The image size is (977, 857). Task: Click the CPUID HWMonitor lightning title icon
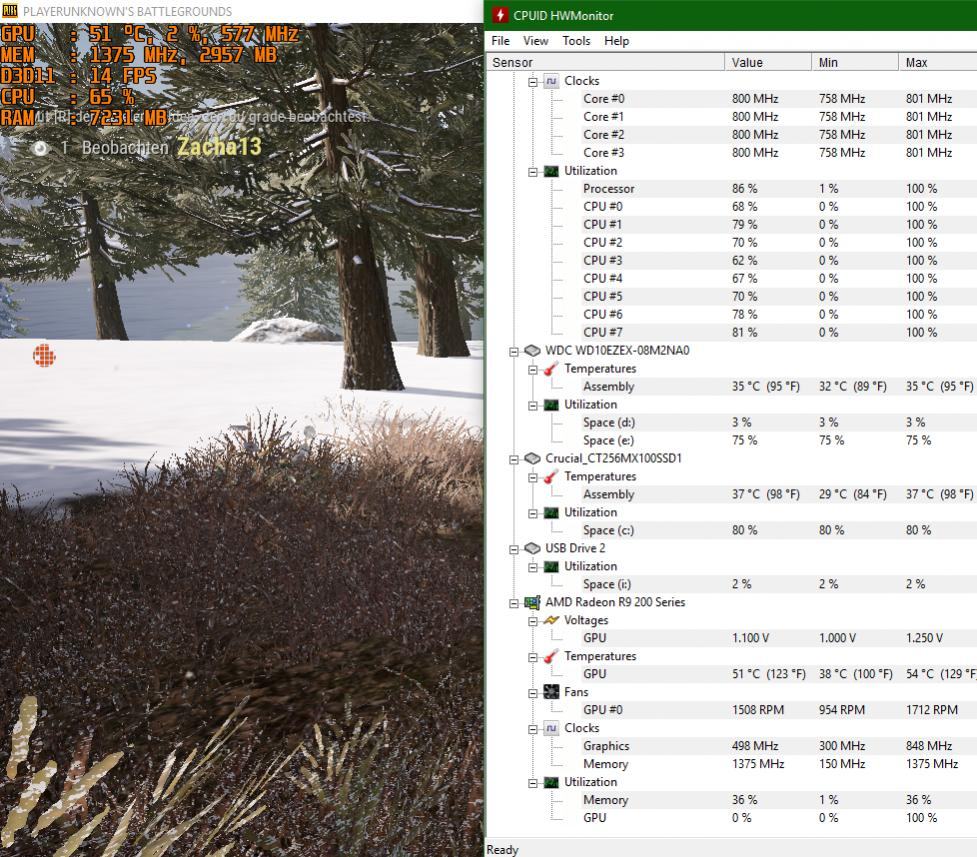coord(500,15)
